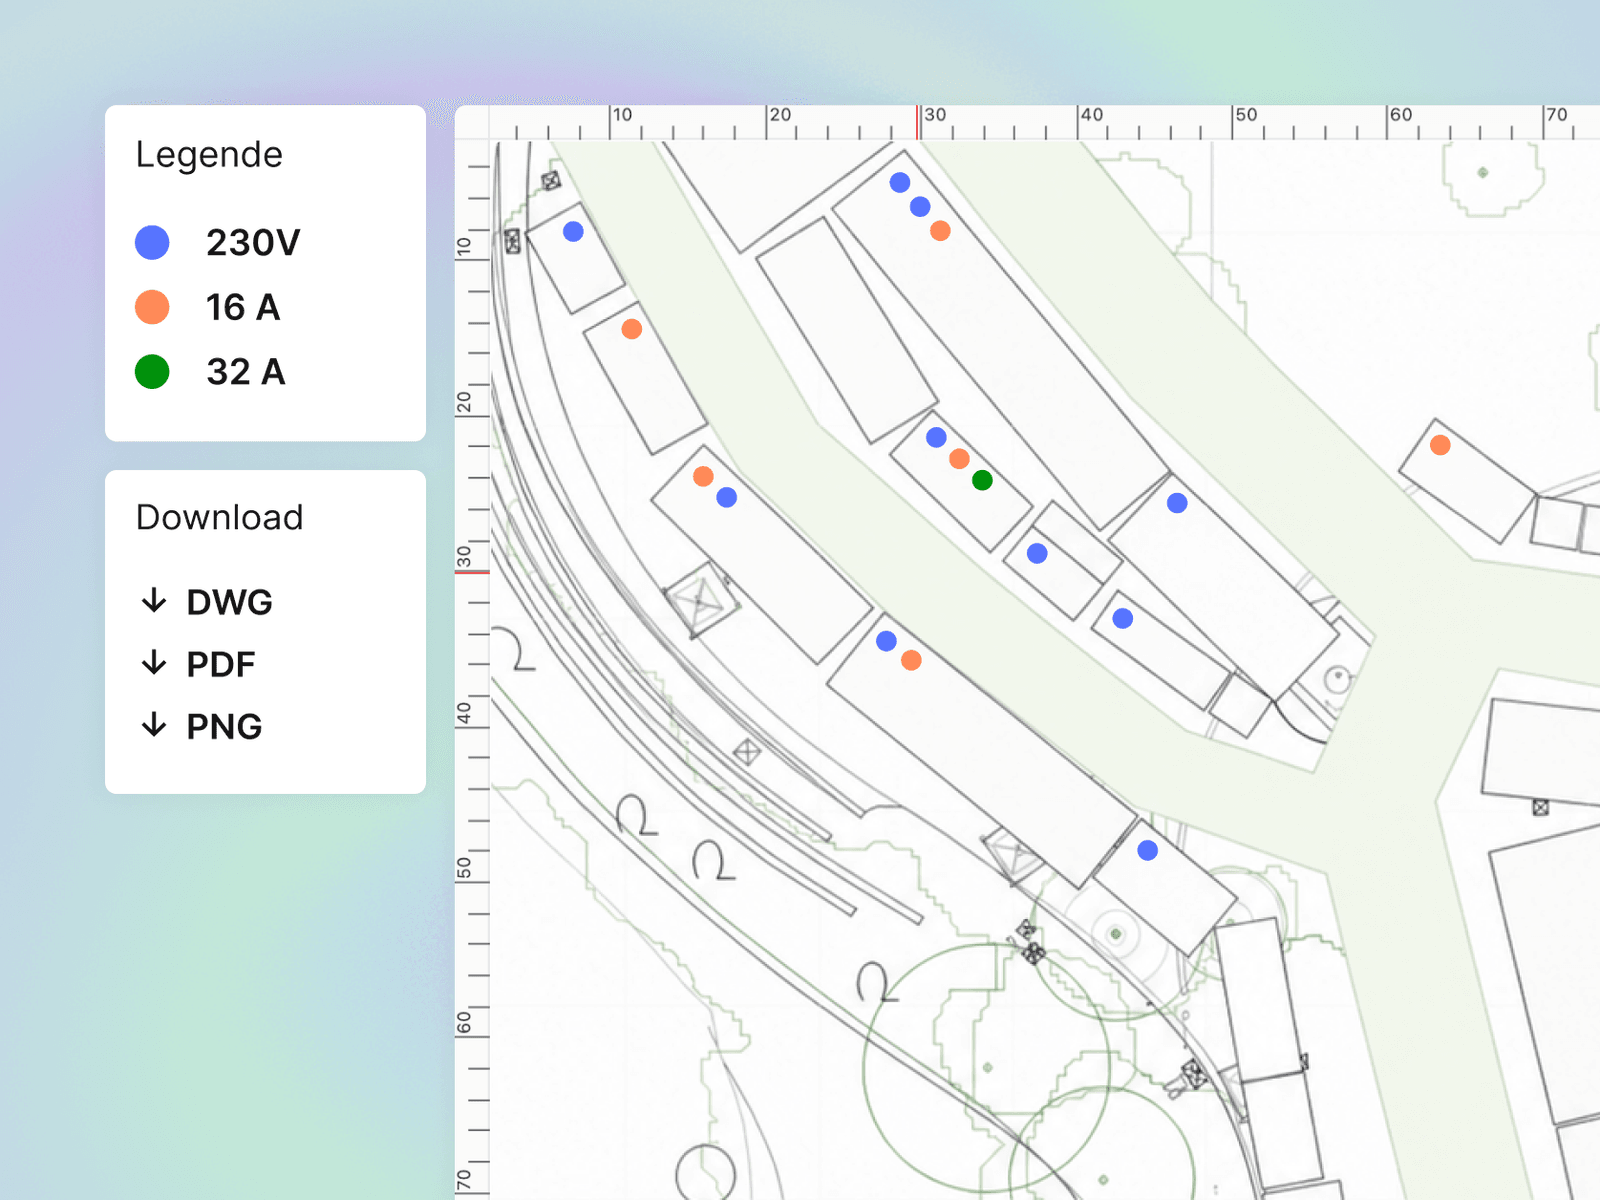Select the '230V' legend label
This screenshot has width=1600, height=1200.
253,242
